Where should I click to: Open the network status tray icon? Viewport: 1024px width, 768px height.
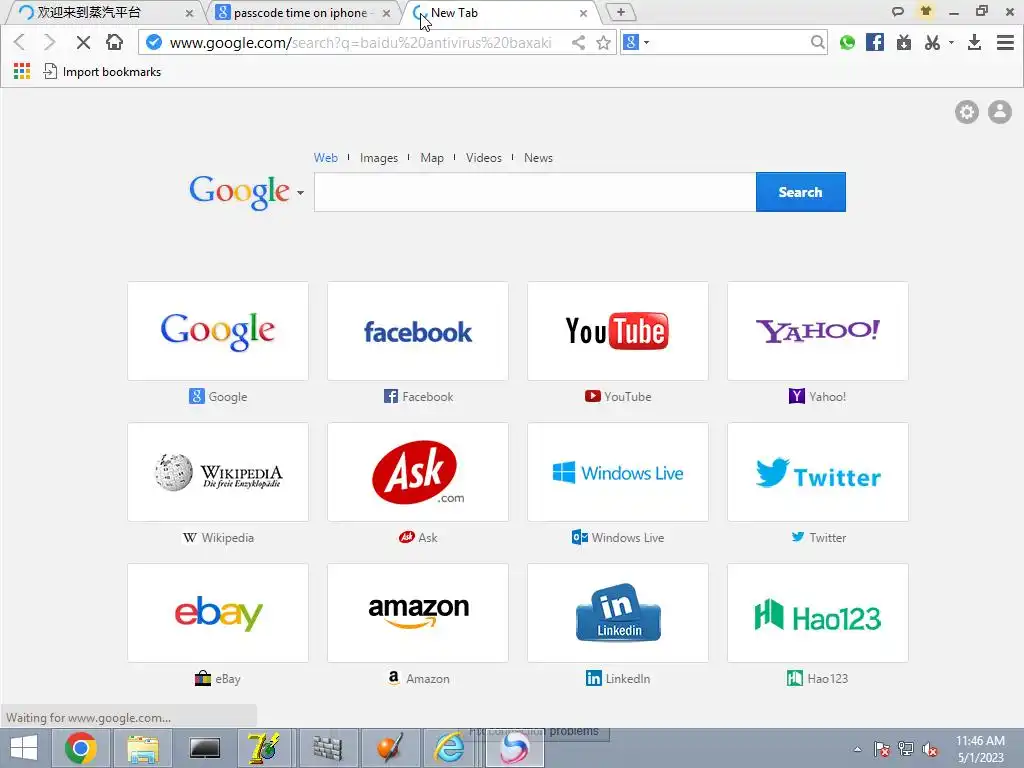coord(906,749)
